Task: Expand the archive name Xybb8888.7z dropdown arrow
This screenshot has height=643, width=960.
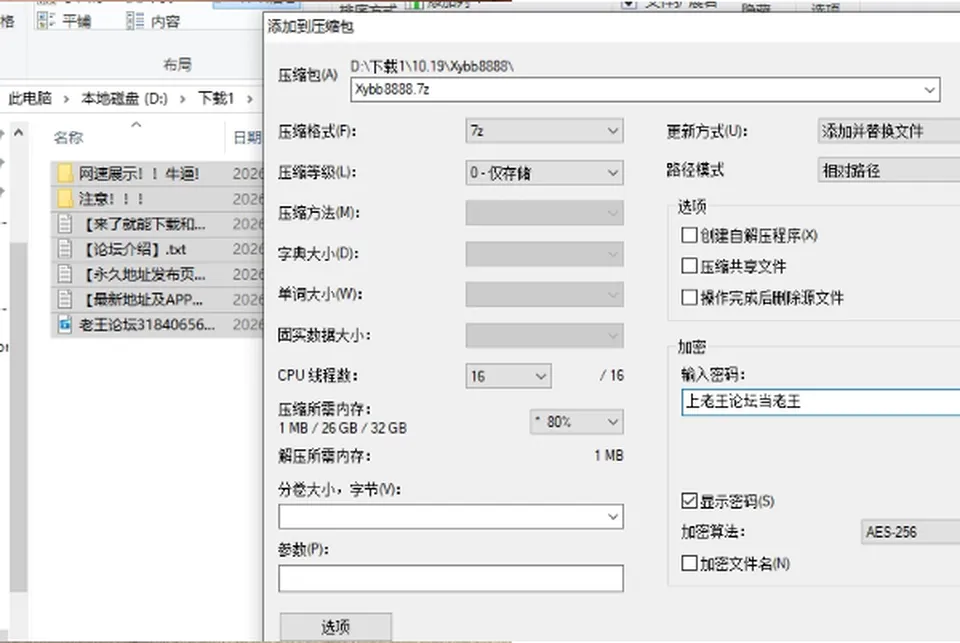Action: [929, 90]
